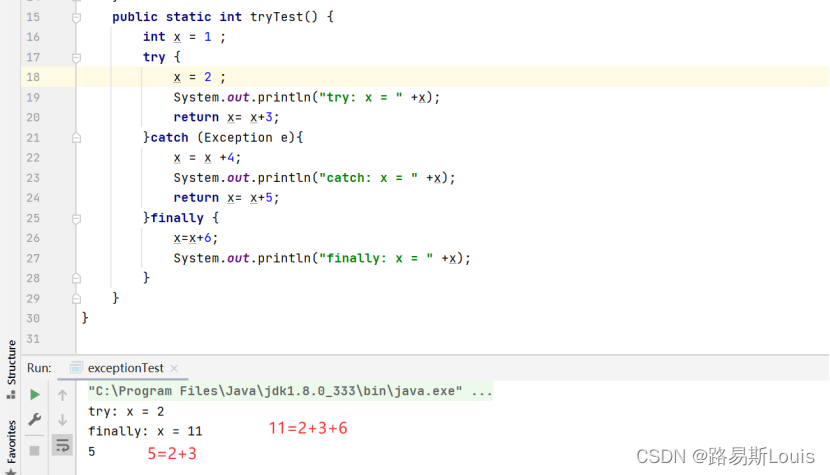Stop the process with the stop icon
Image resolution: width=830 pixels, height=475 pixels.
(x=34, y=451)
